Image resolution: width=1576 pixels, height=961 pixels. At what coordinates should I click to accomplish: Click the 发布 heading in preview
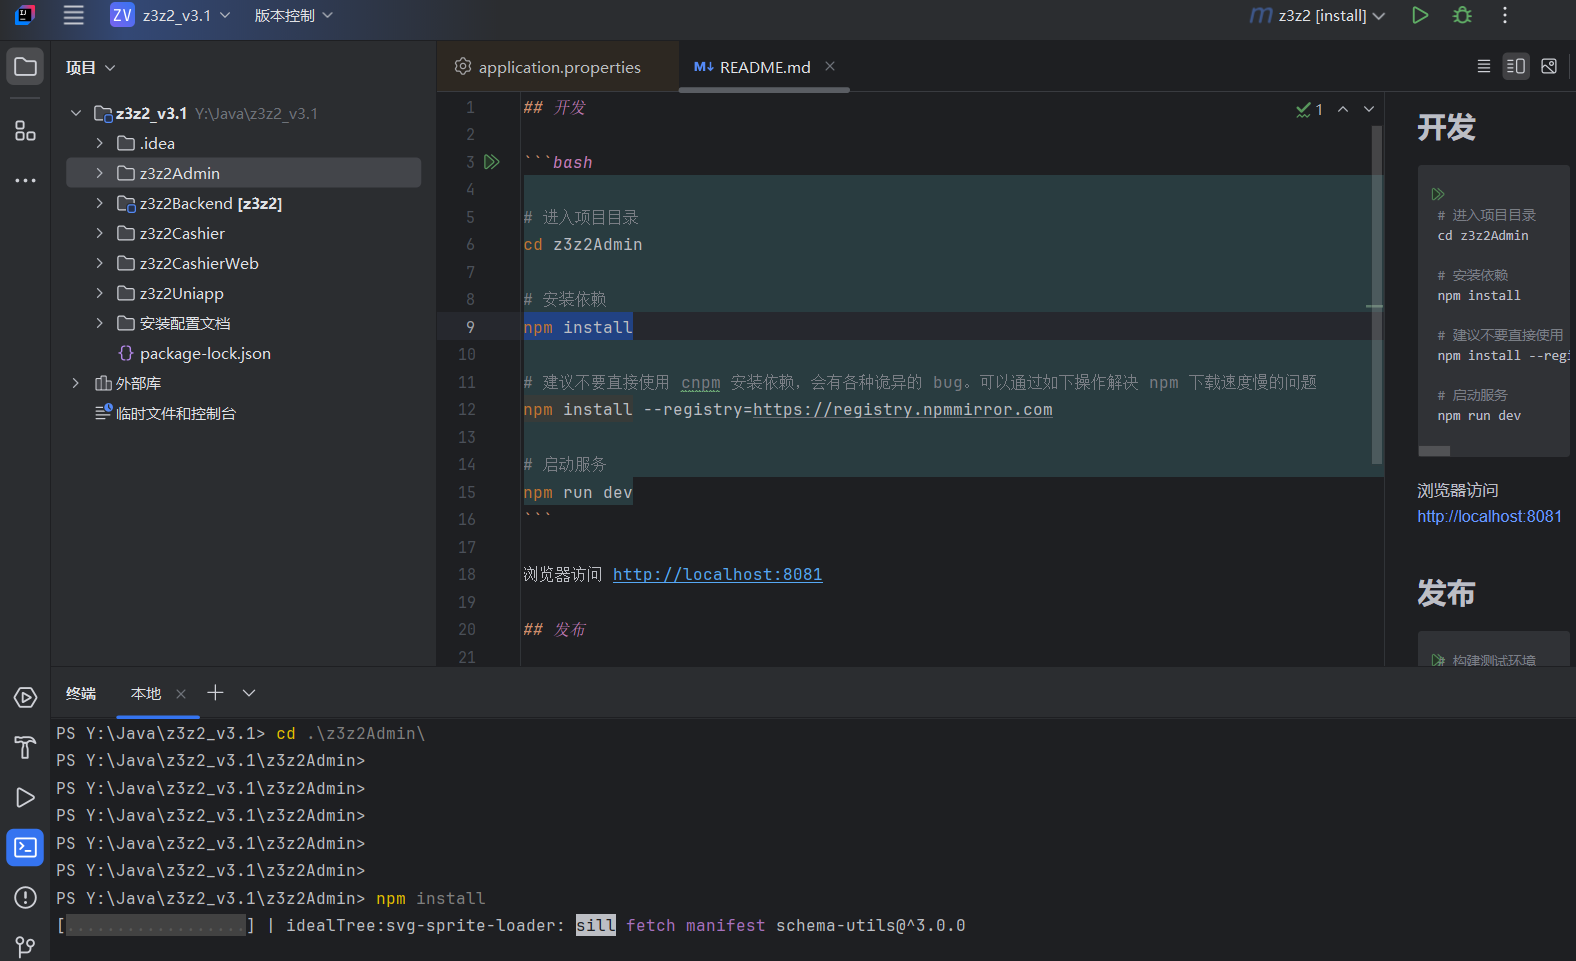click(1446, 593)
